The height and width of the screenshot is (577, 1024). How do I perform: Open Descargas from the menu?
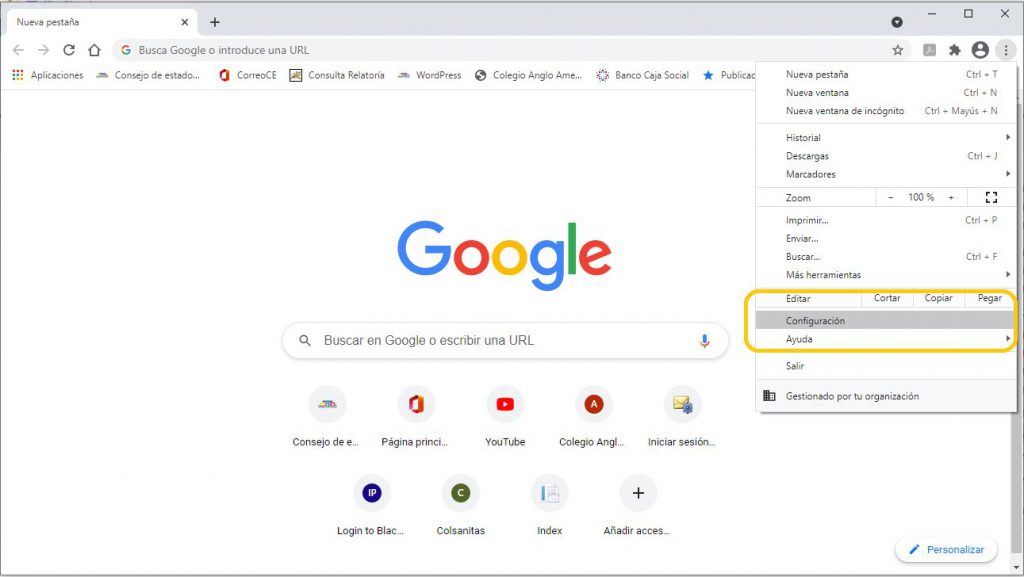tap(886, 156)
